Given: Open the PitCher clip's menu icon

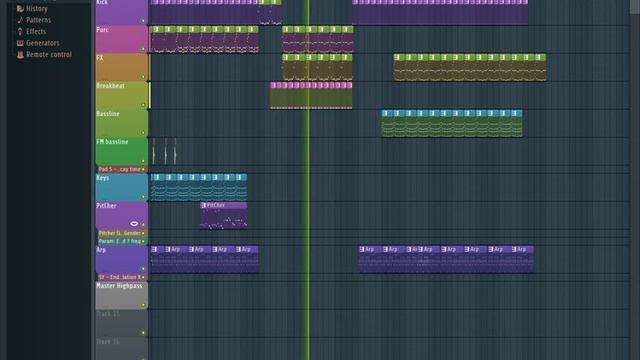Looking at the screenshot, I should [x=203, y=205].
